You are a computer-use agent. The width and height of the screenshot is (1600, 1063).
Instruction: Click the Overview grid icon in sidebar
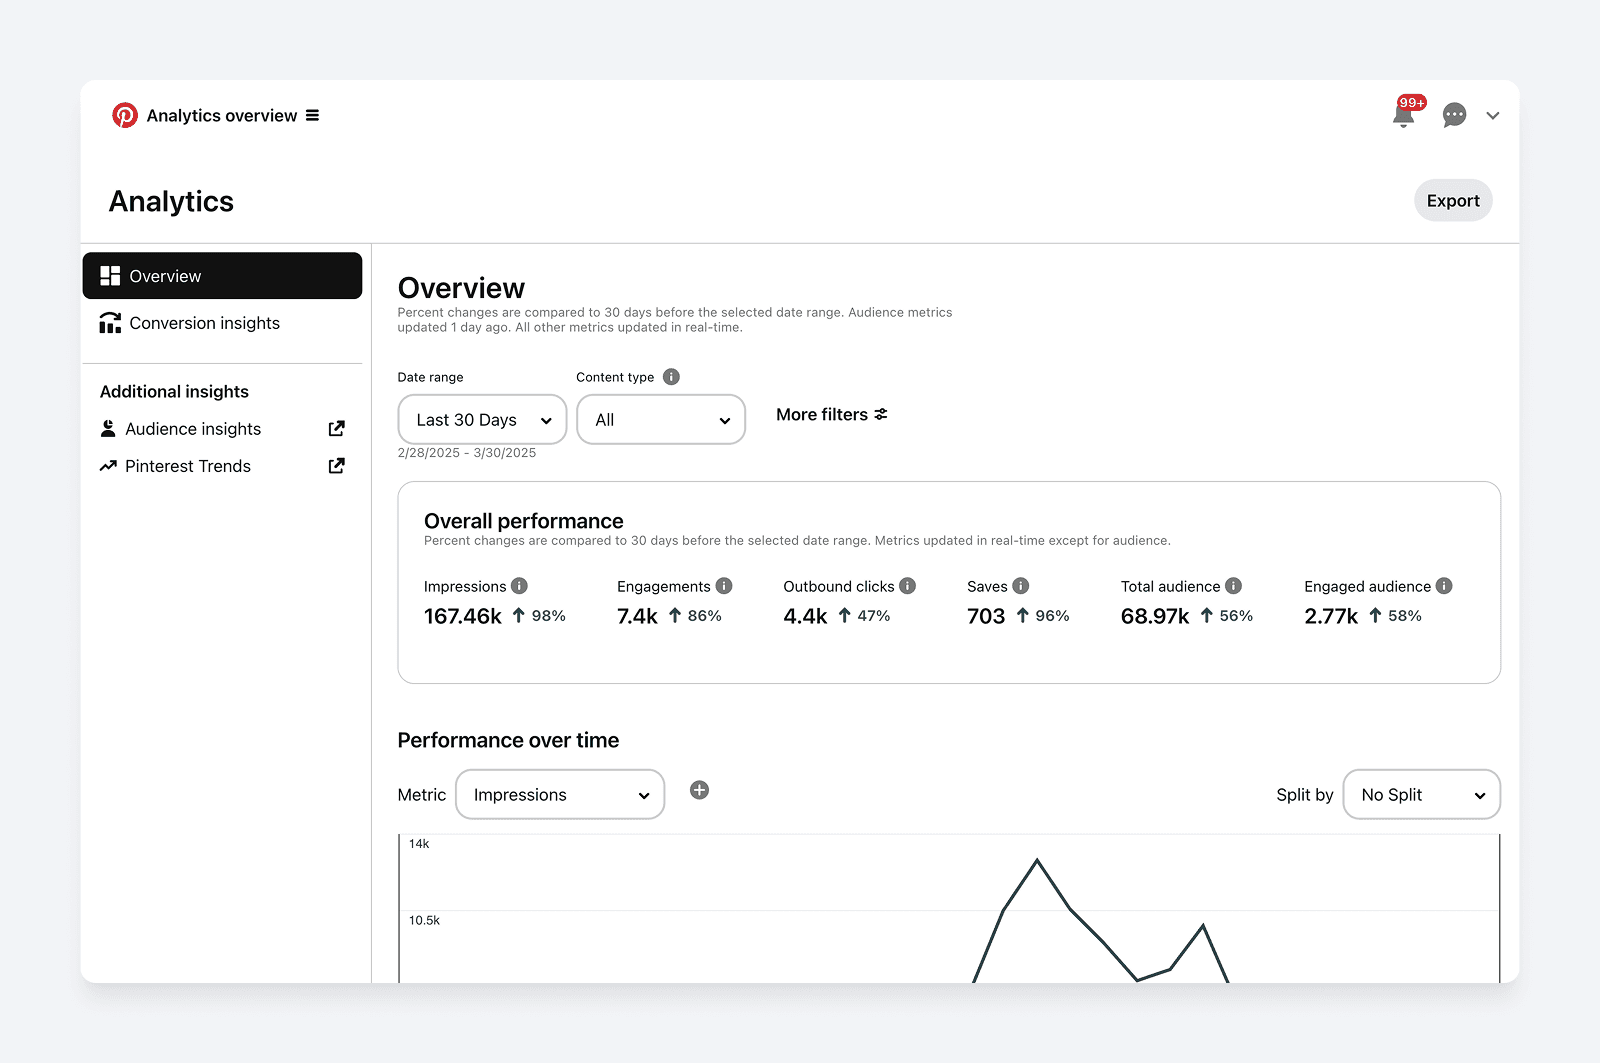click(x=110, y=276)
